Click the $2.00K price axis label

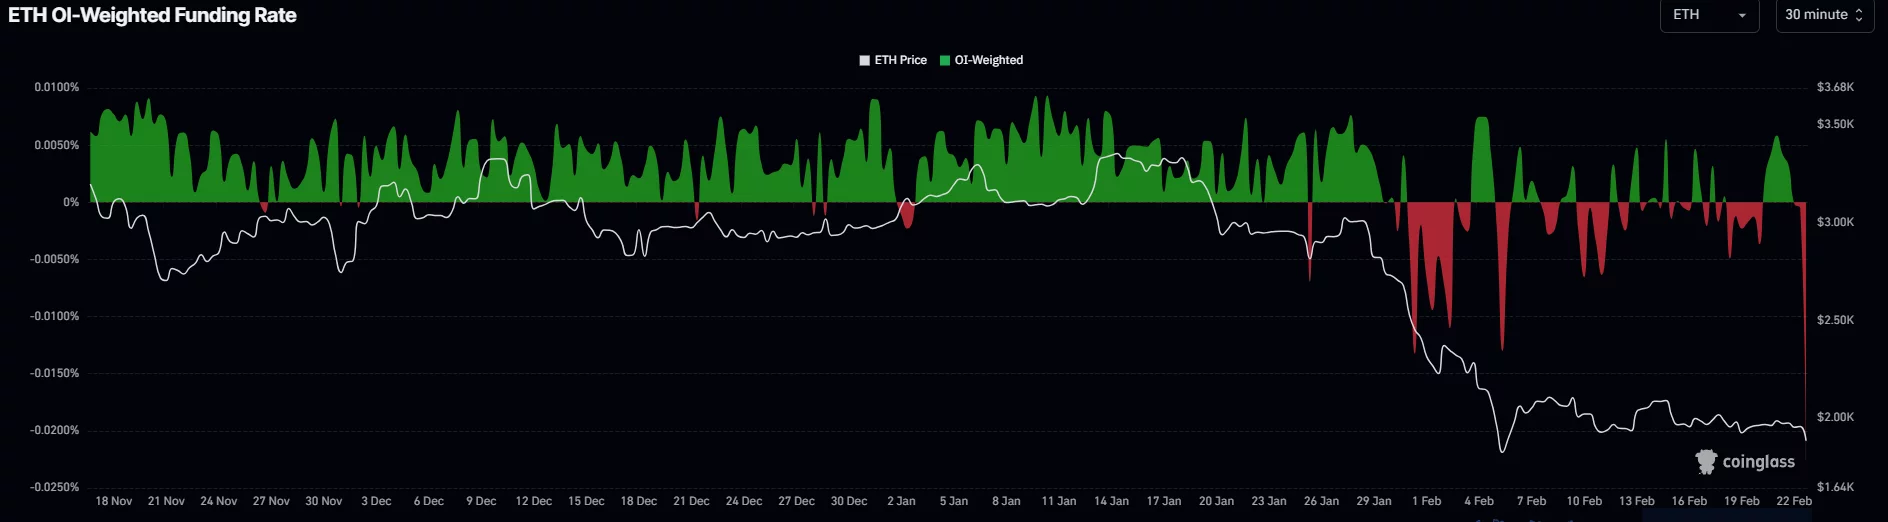[1836, 417]
